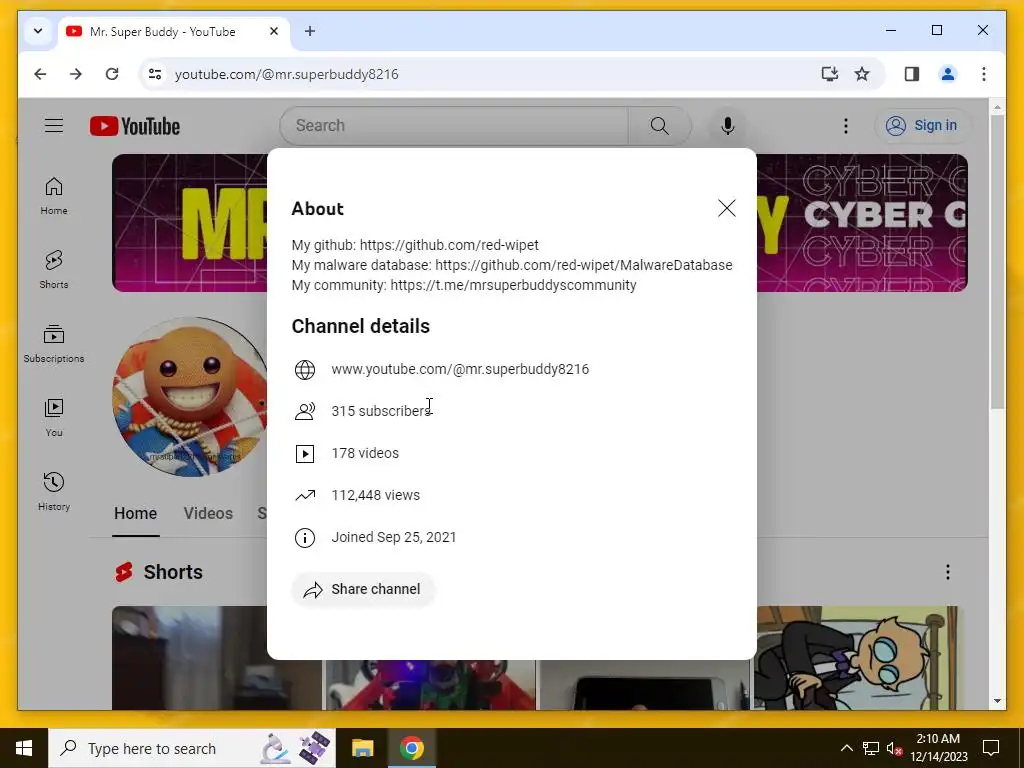Open the github red-wipet link
This screenshot has height=768, width=1024.
tap(449, 245)
